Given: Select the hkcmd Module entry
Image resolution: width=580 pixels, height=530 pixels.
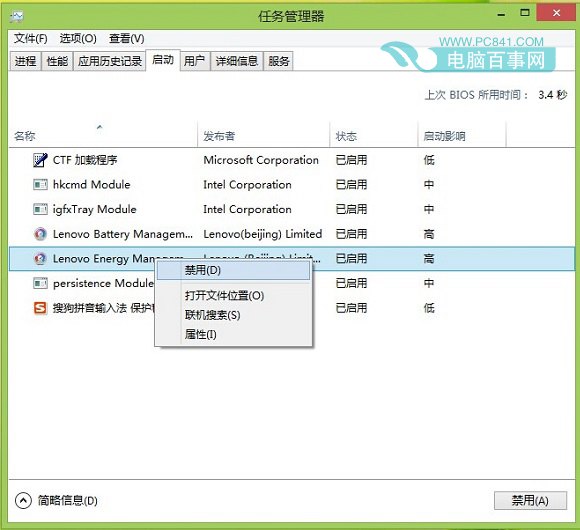Looking at the screenshot, I should (x=92, y=185).
